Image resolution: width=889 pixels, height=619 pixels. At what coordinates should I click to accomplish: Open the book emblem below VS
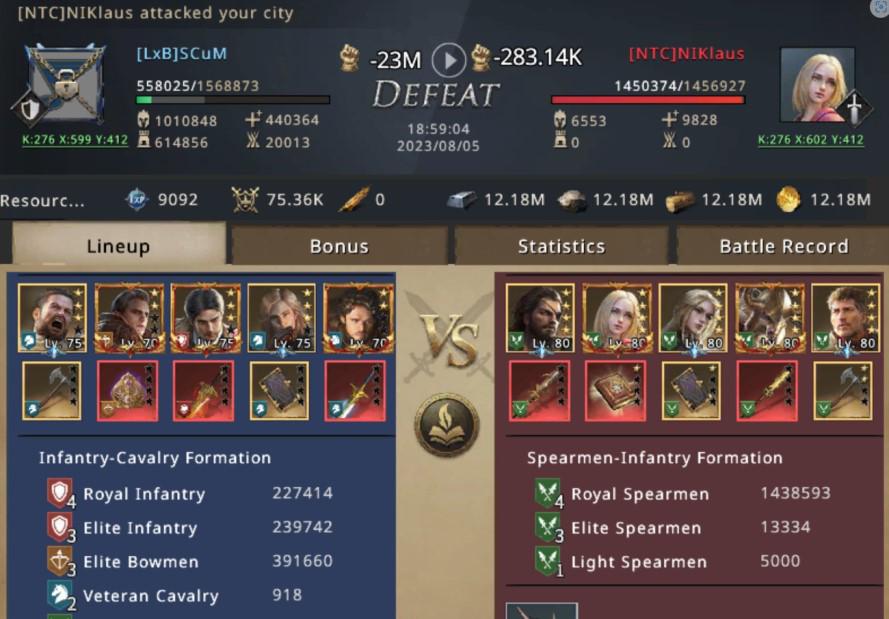coord(447,425)
